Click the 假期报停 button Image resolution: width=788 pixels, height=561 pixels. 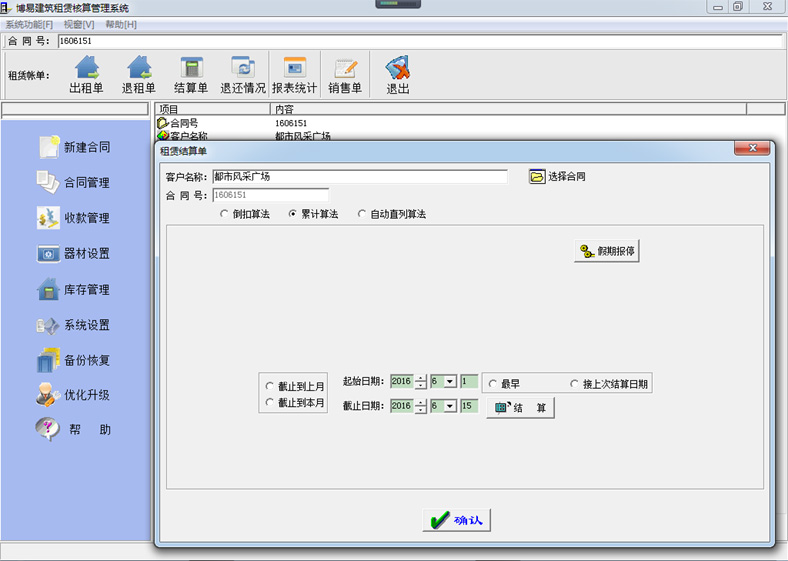click(x=607, y=251)
